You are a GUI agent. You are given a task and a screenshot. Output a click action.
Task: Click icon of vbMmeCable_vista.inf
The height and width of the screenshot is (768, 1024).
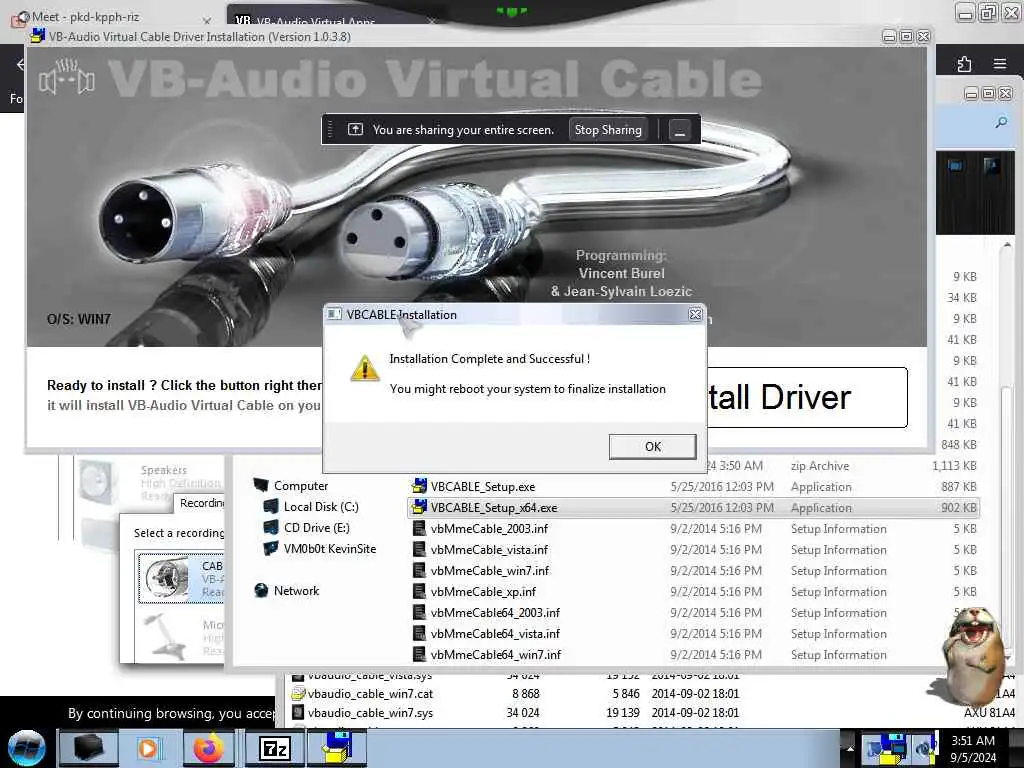coord(419,549)
